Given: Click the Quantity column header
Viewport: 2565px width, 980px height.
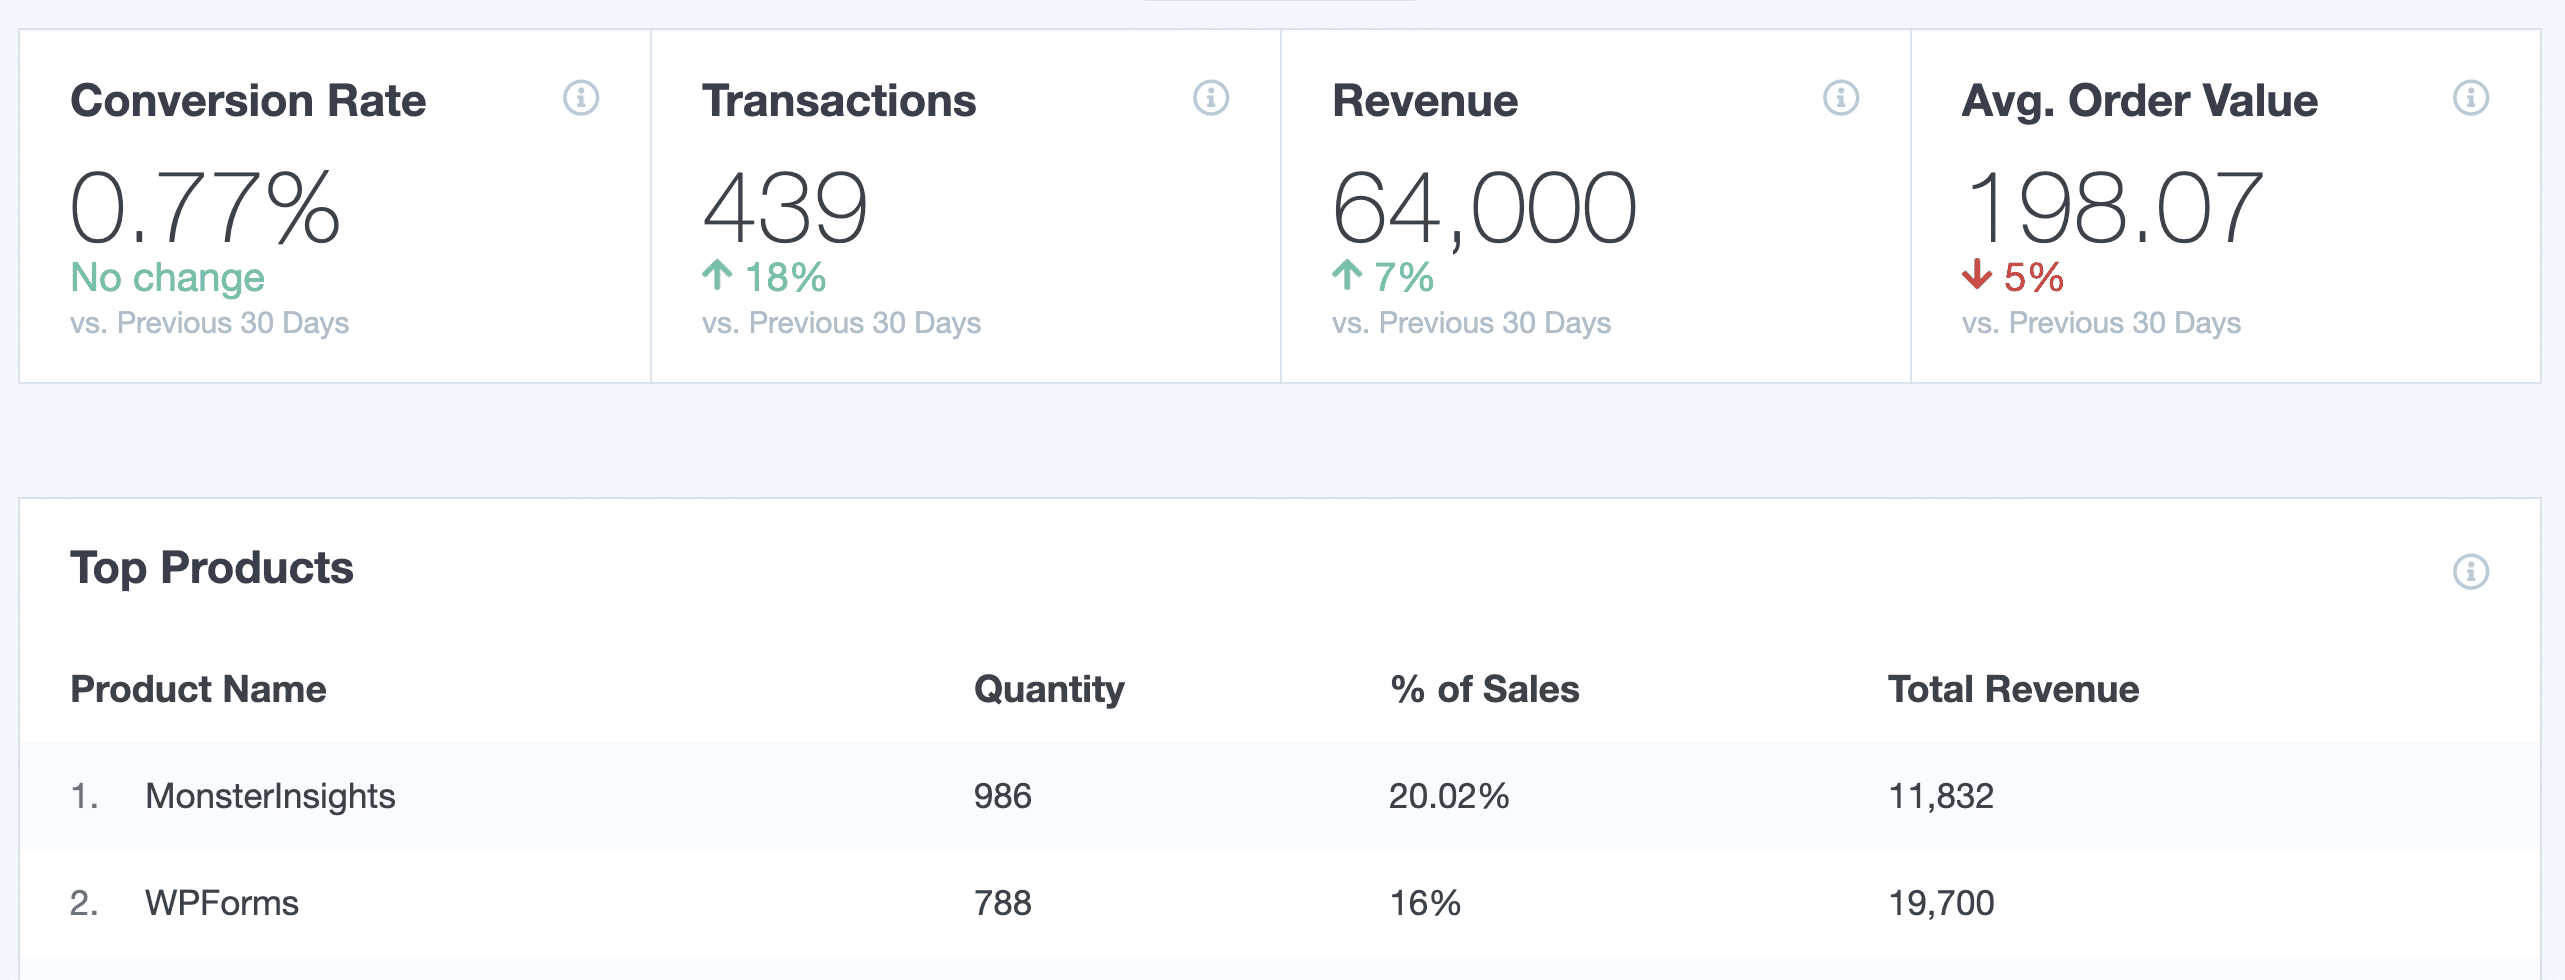Looking at the screenshot, I should pos(1049,689).
